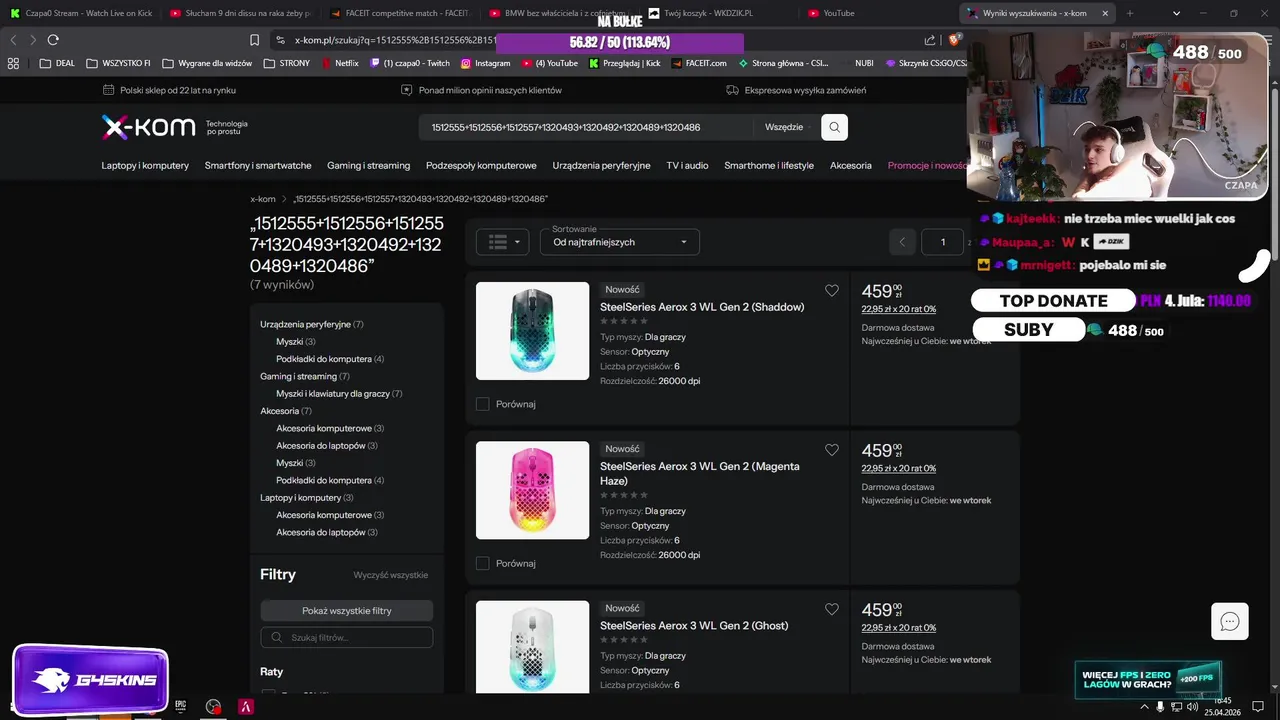Reload the browser page
This screenshot has height=720, width=1280.
point(53,40)
